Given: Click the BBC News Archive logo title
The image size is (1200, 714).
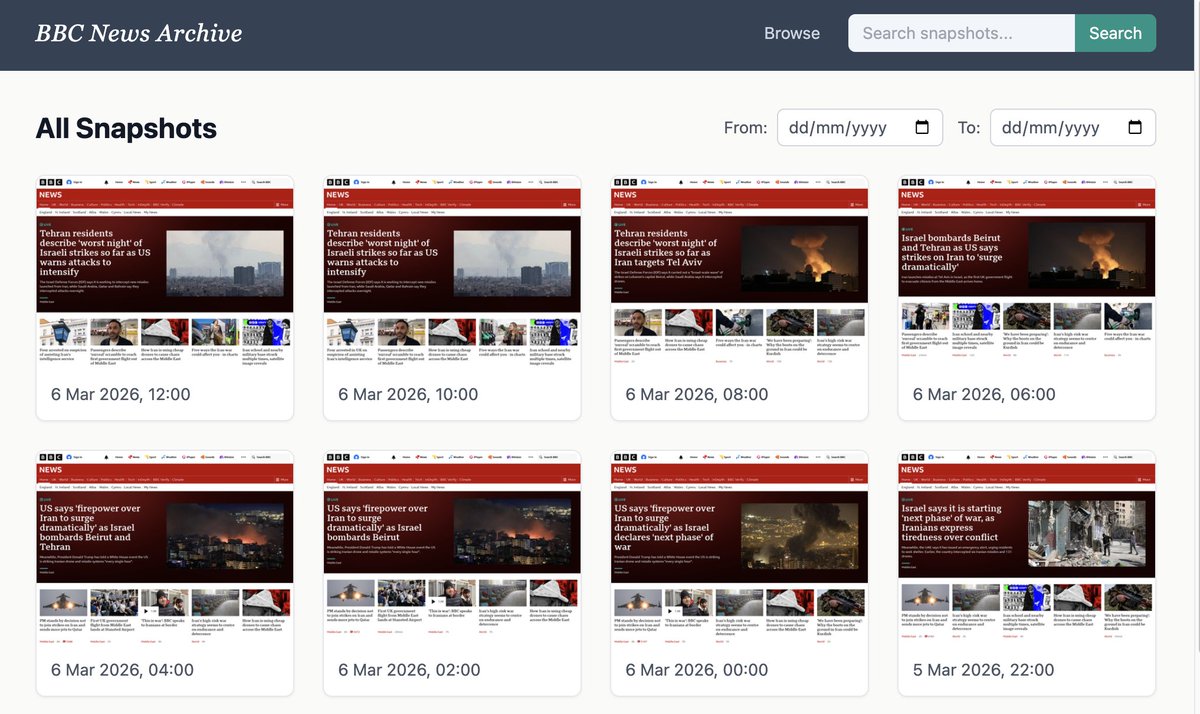Looking at the screenshot, I should (139, 33).
